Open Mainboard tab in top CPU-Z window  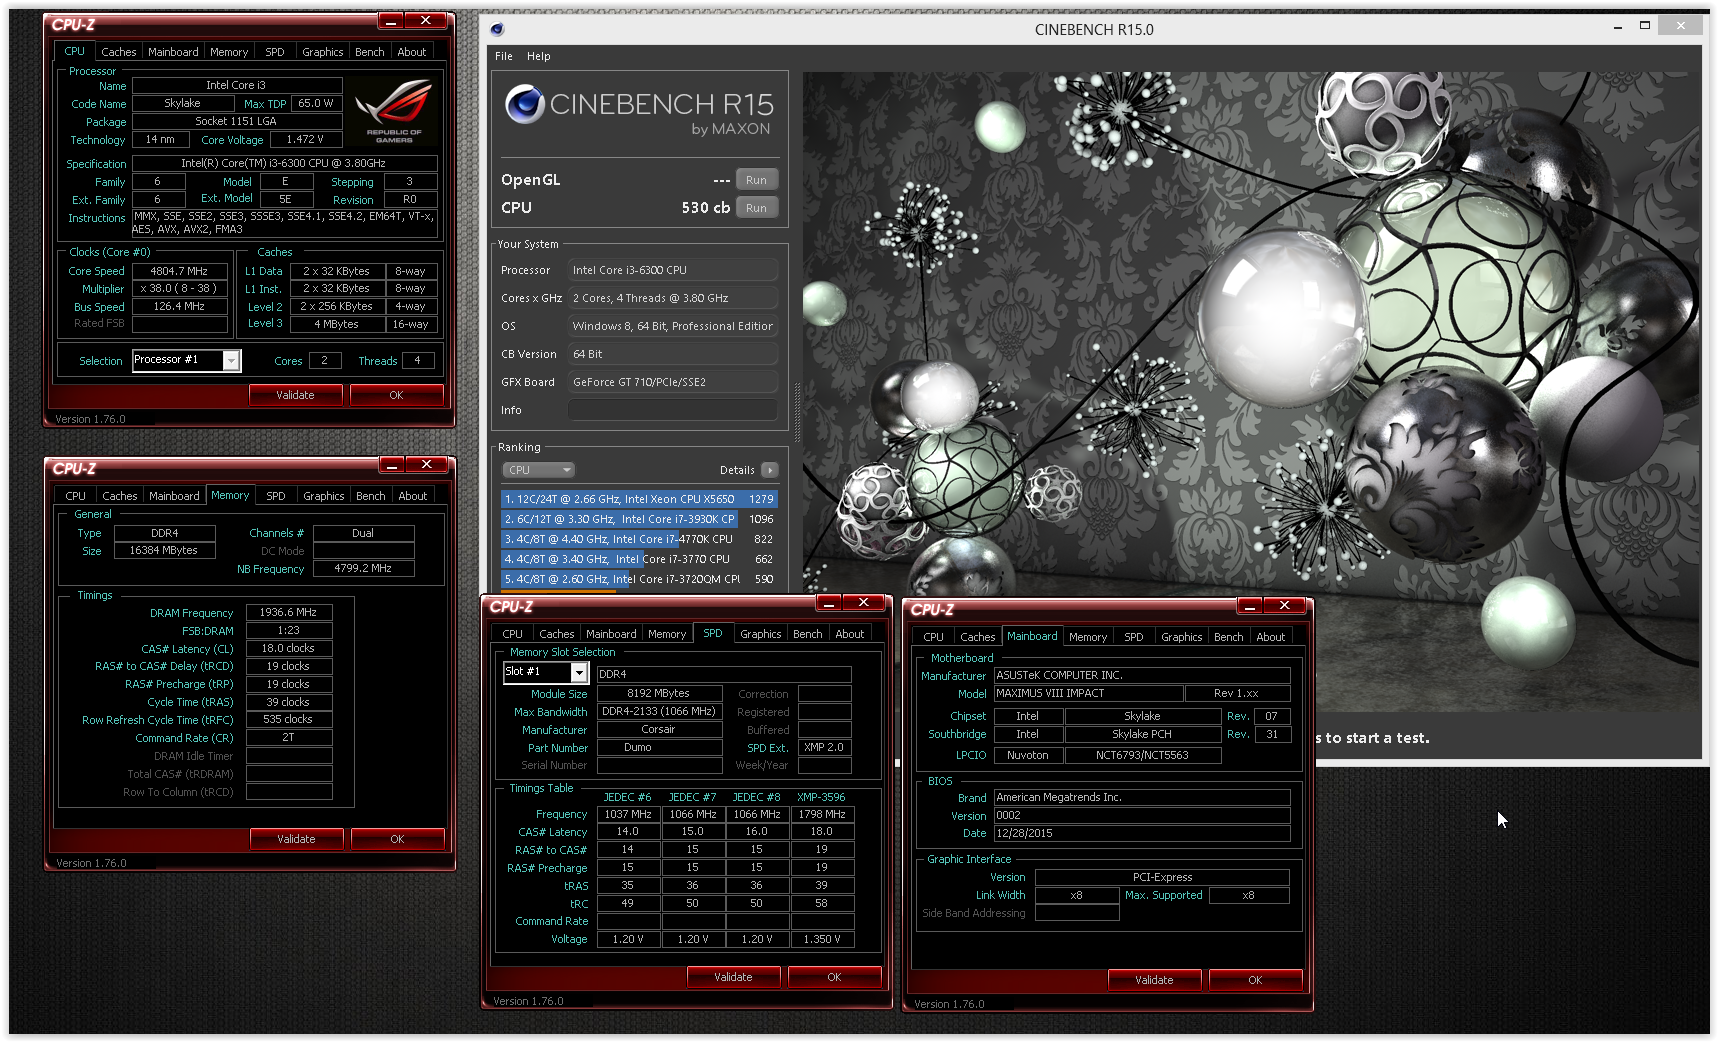[173, 52]
